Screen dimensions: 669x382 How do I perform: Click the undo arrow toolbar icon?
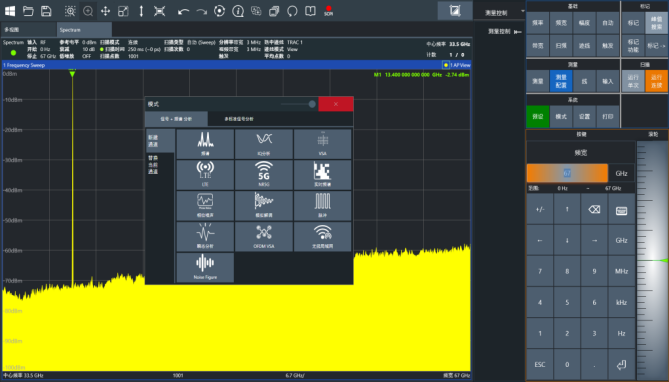(x=183, y=11)
